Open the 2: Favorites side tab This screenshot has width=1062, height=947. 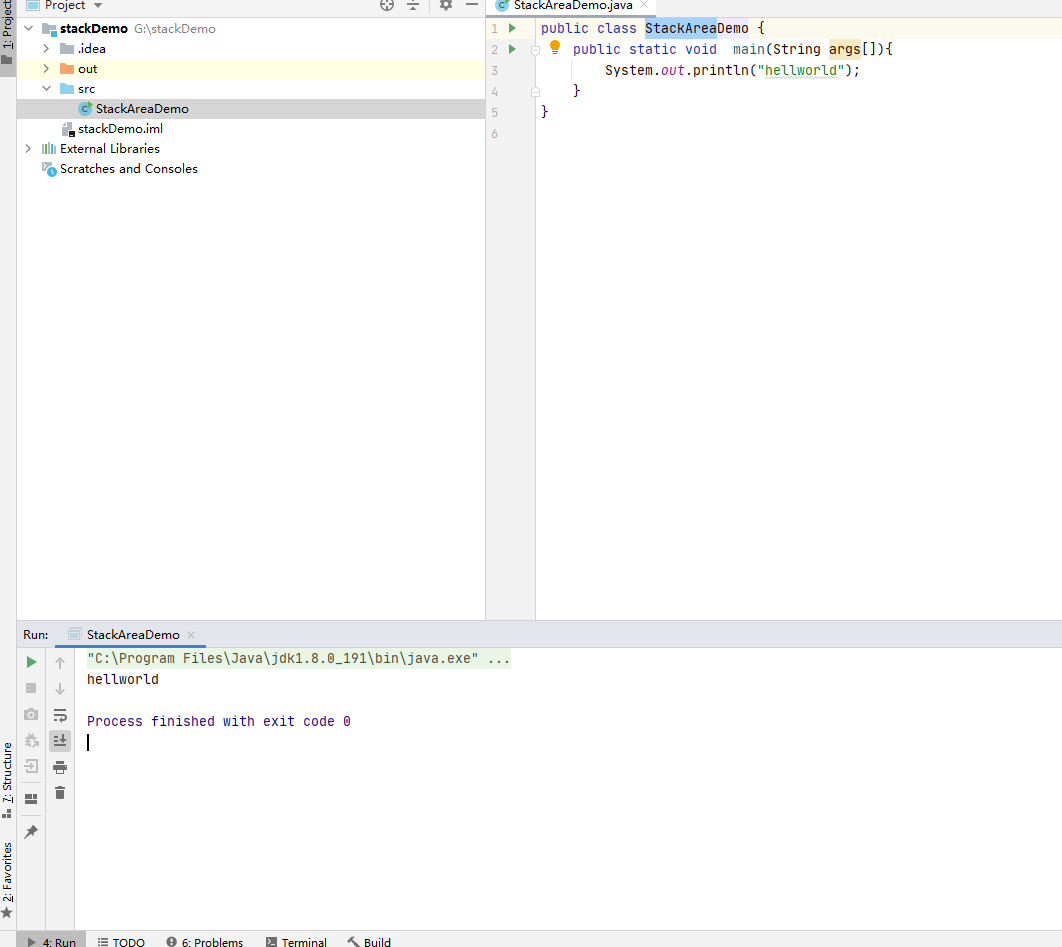[7, 879]
